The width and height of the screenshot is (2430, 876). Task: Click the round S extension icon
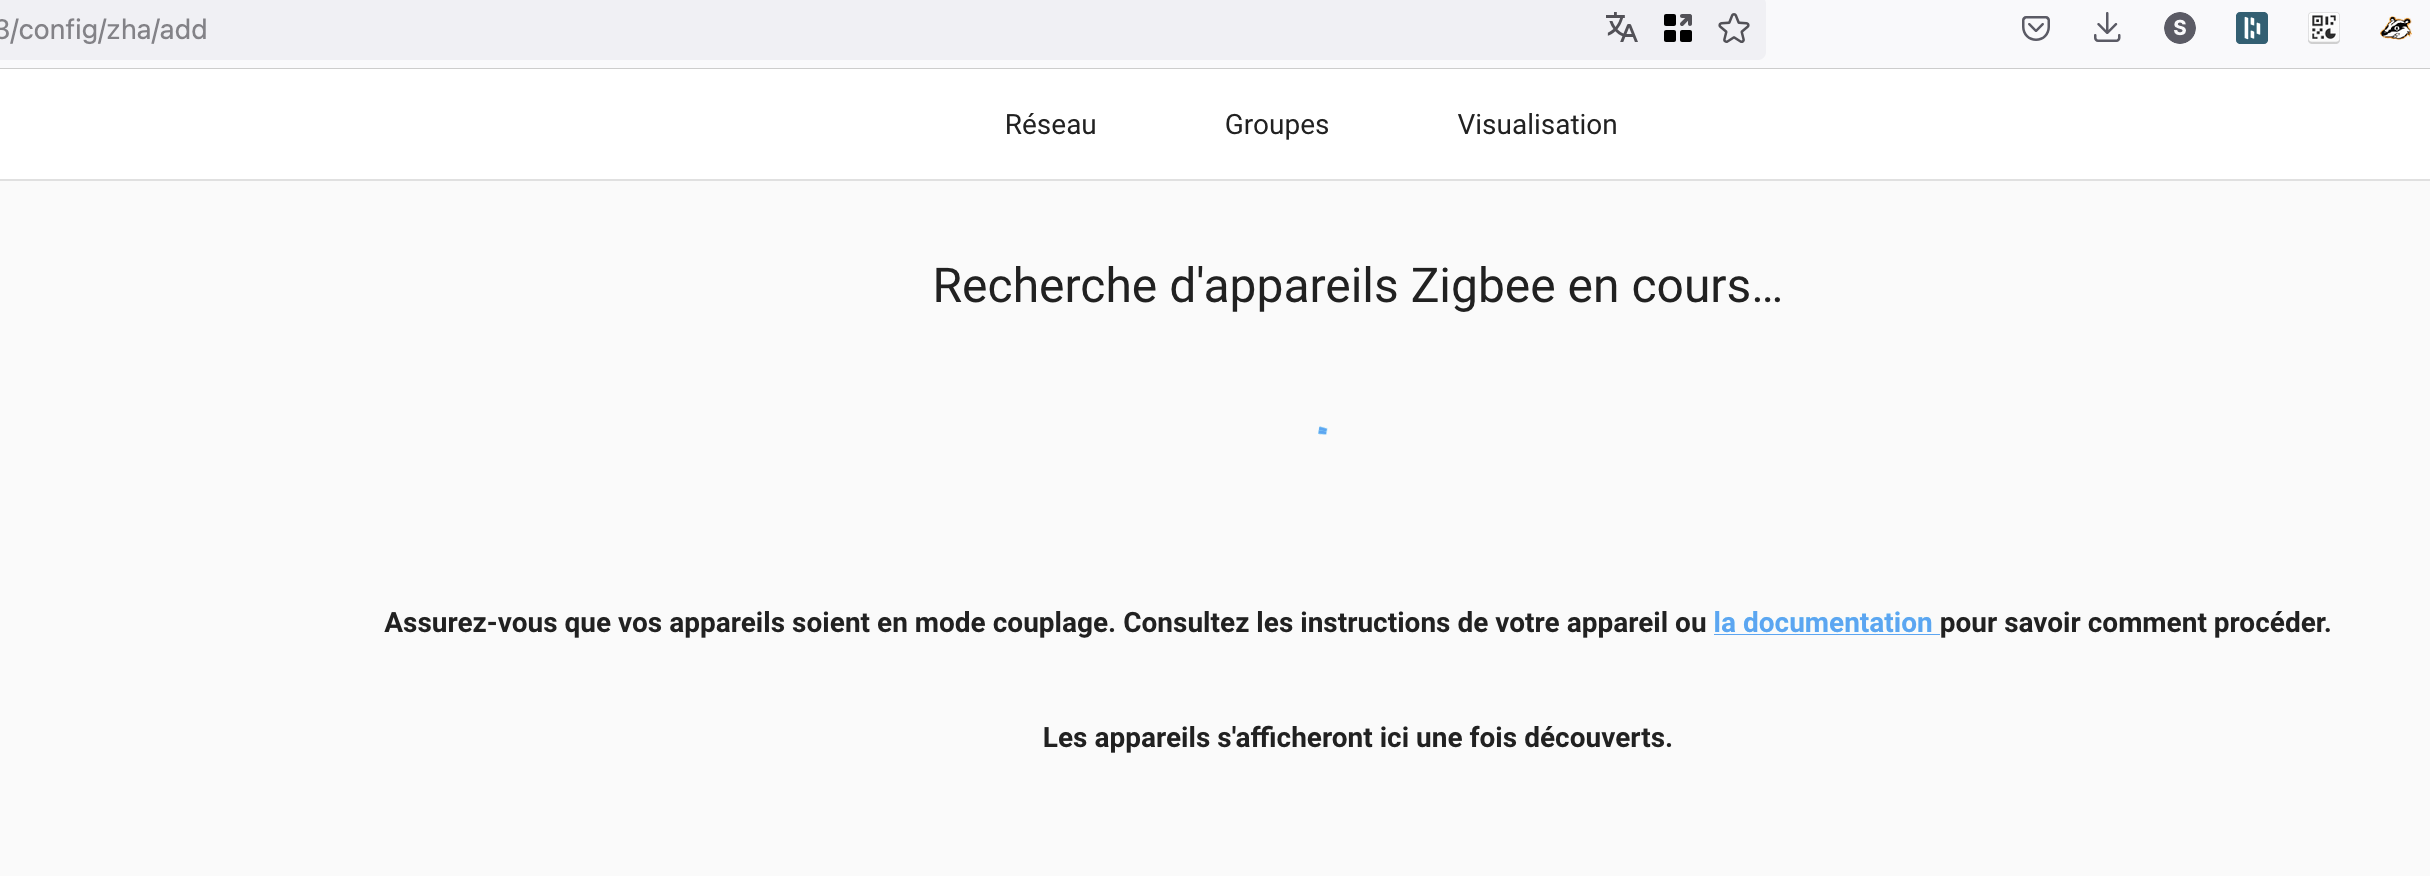[x=2180, y=28]
